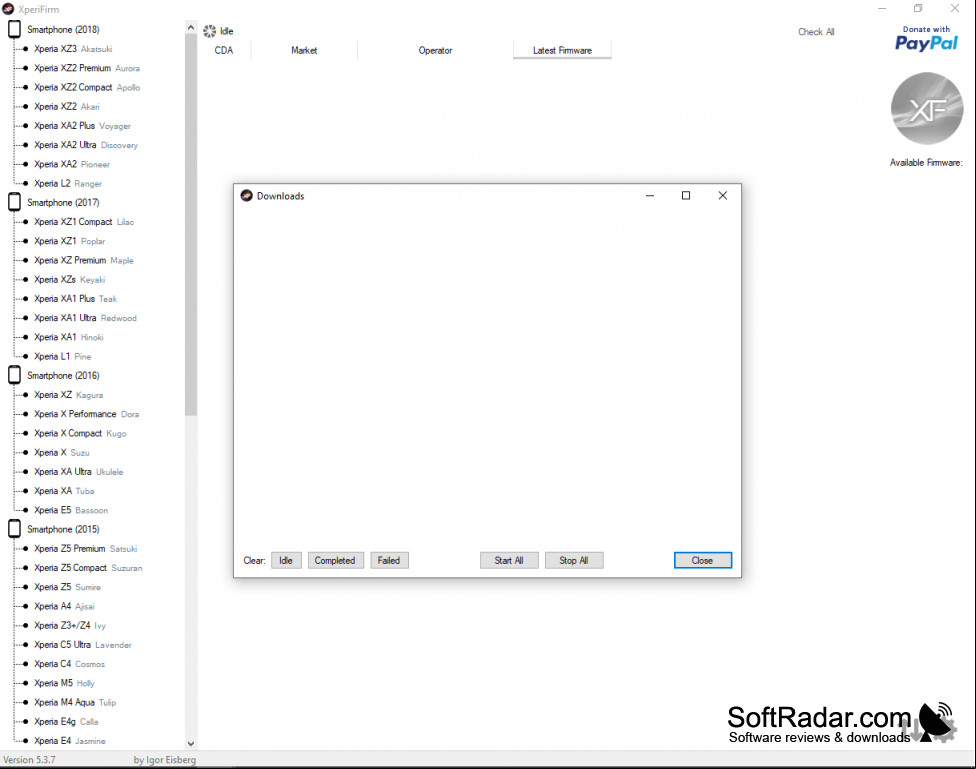This screenshot has width=976, height=769.
Task: Clear Failed downloads
Action: pyautogui.click(x=389, y=560)
